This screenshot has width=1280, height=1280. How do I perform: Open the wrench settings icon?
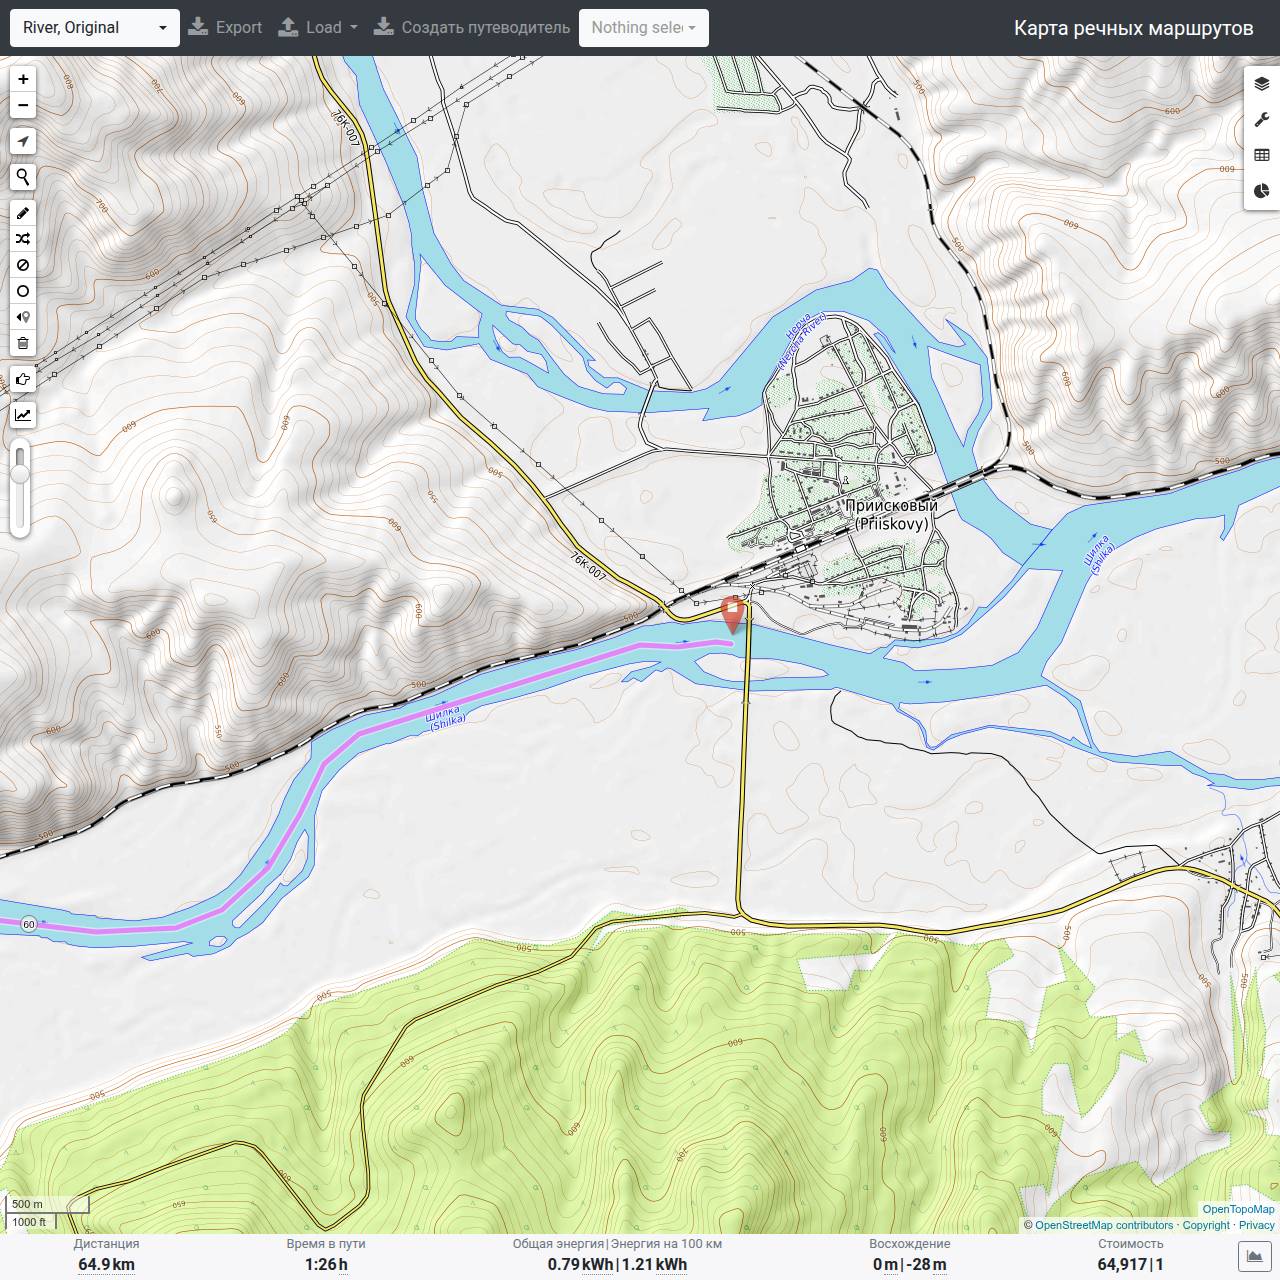1262,120
